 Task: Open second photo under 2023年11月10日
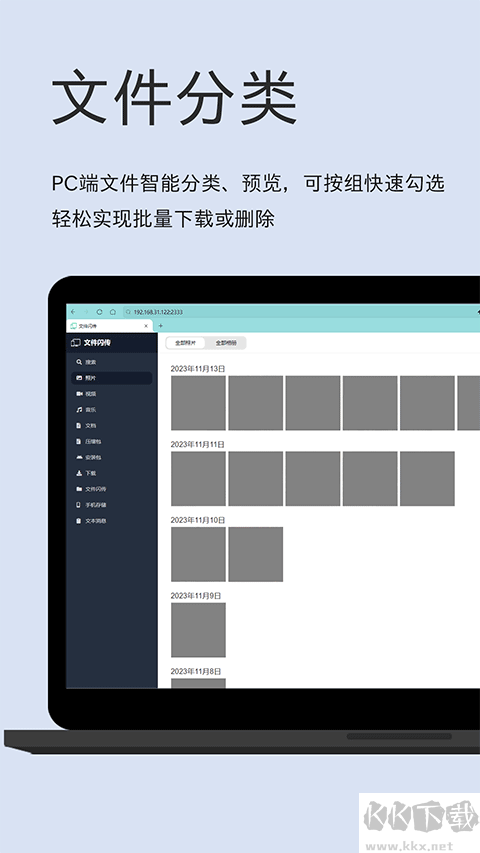(x=256, y=554)
